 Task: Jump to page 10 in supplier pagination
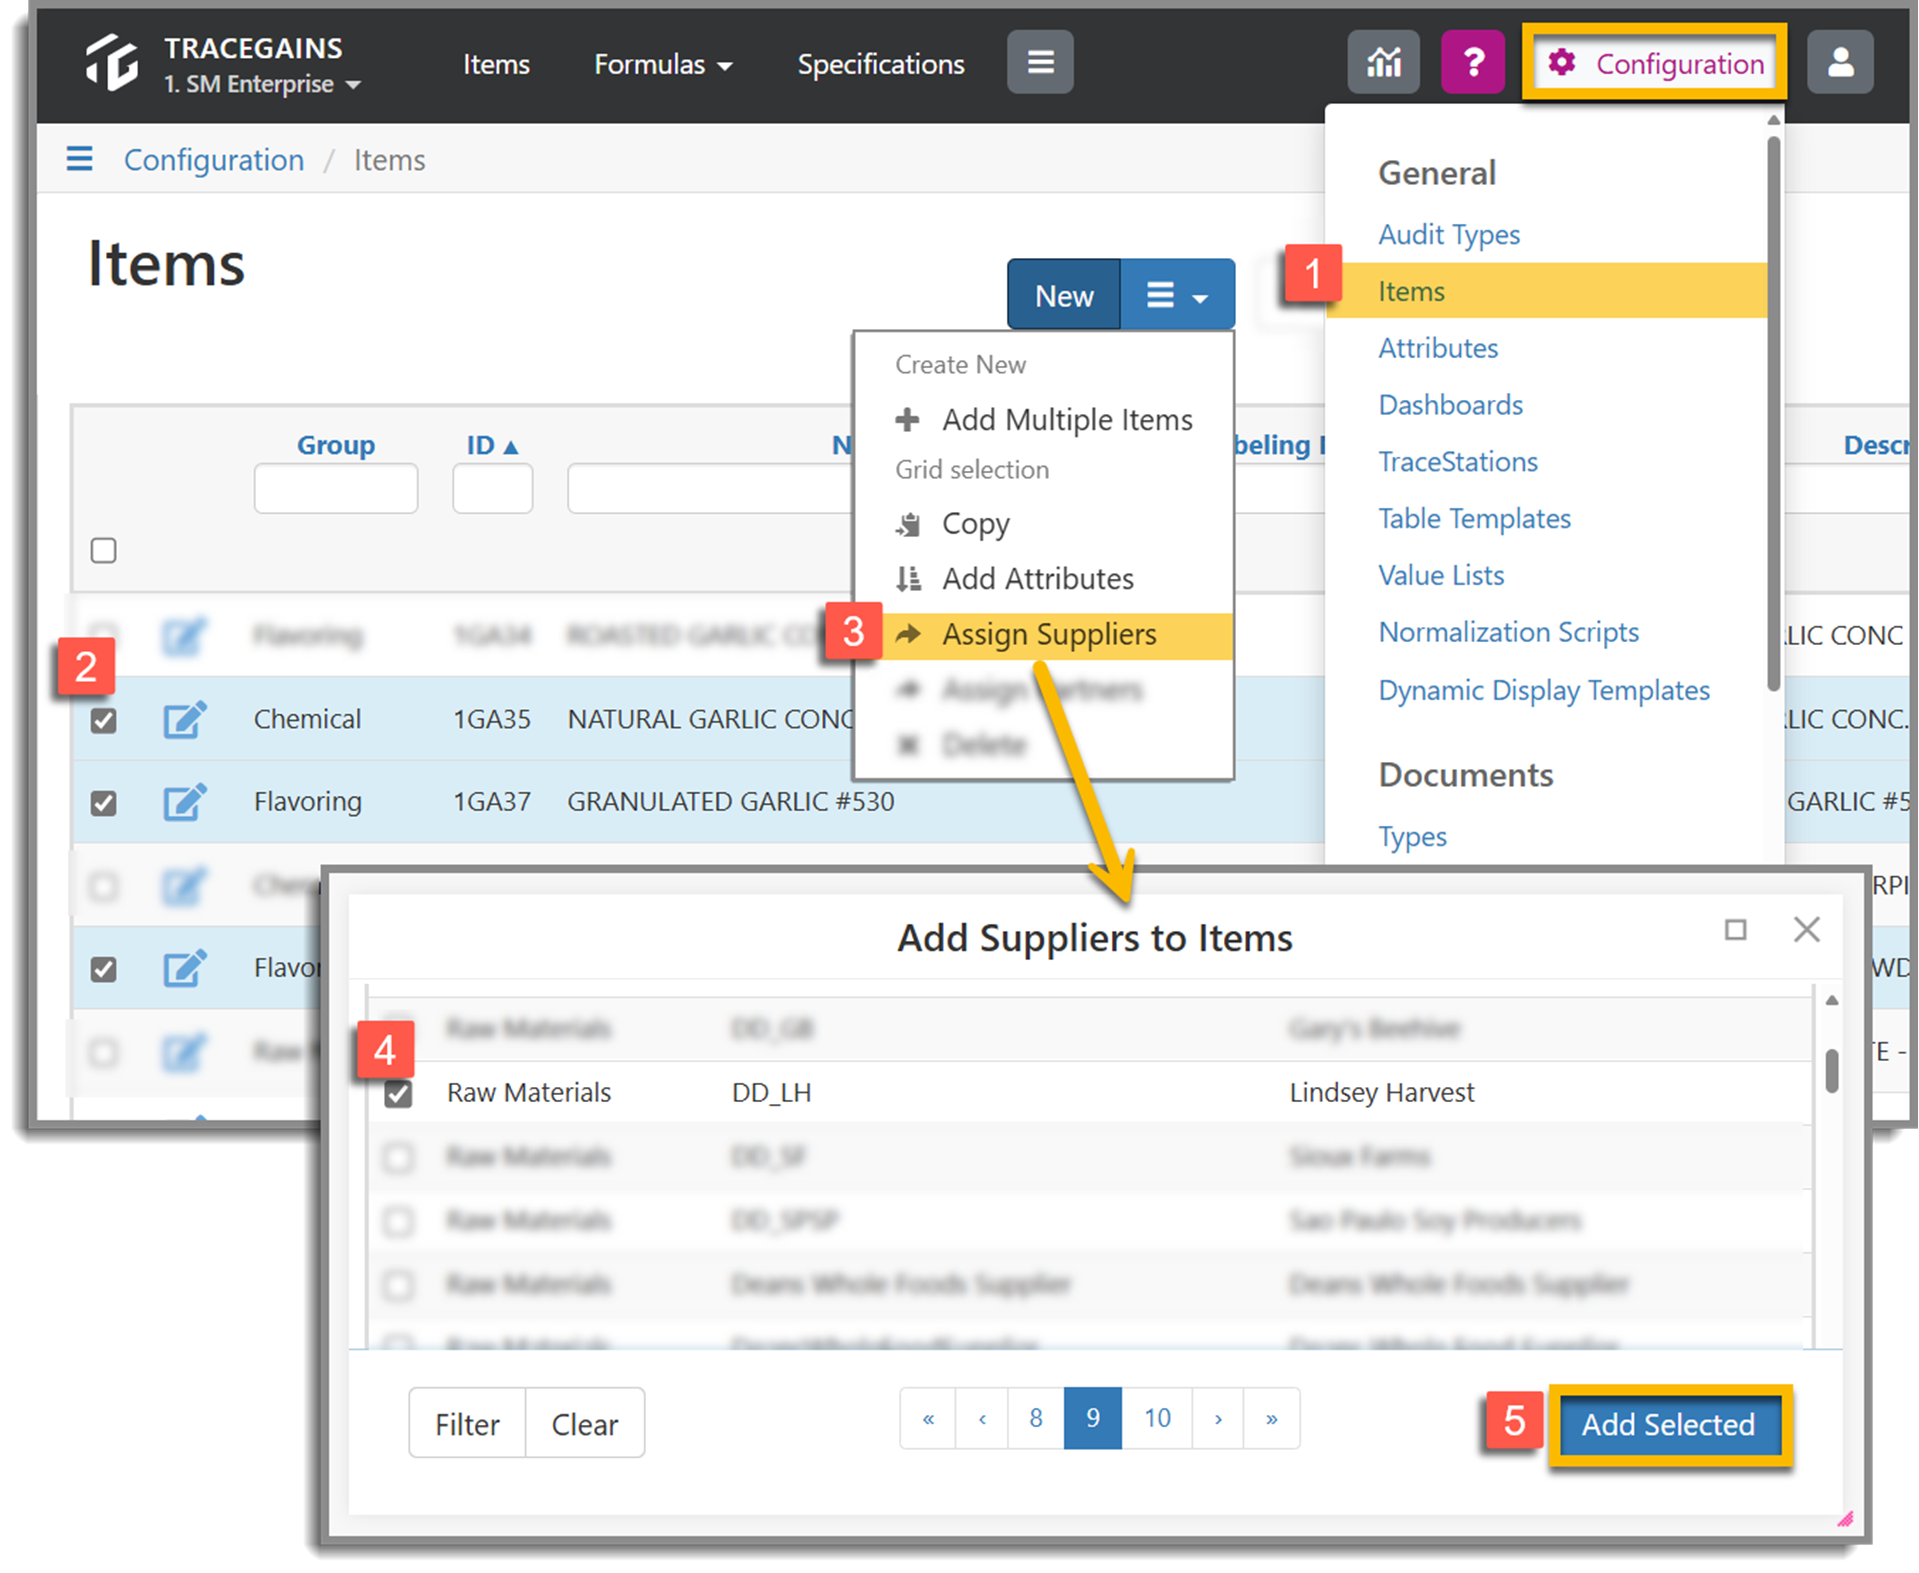pos(1157,1418)
